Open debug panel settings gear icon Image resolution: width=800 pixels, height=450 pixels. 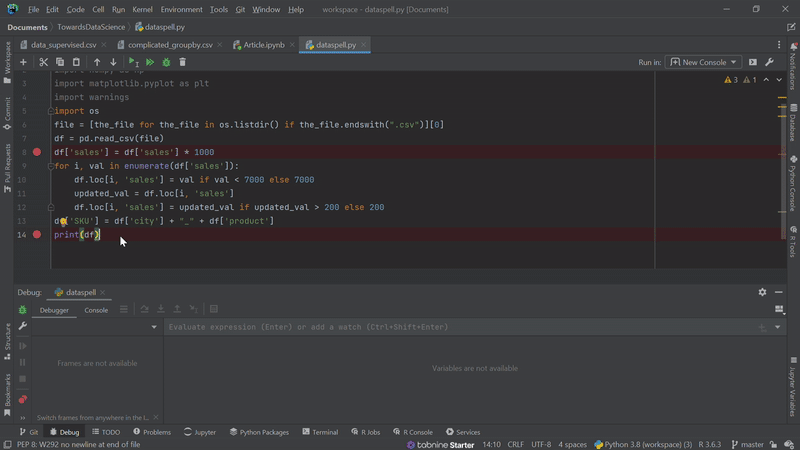[762, 292]
